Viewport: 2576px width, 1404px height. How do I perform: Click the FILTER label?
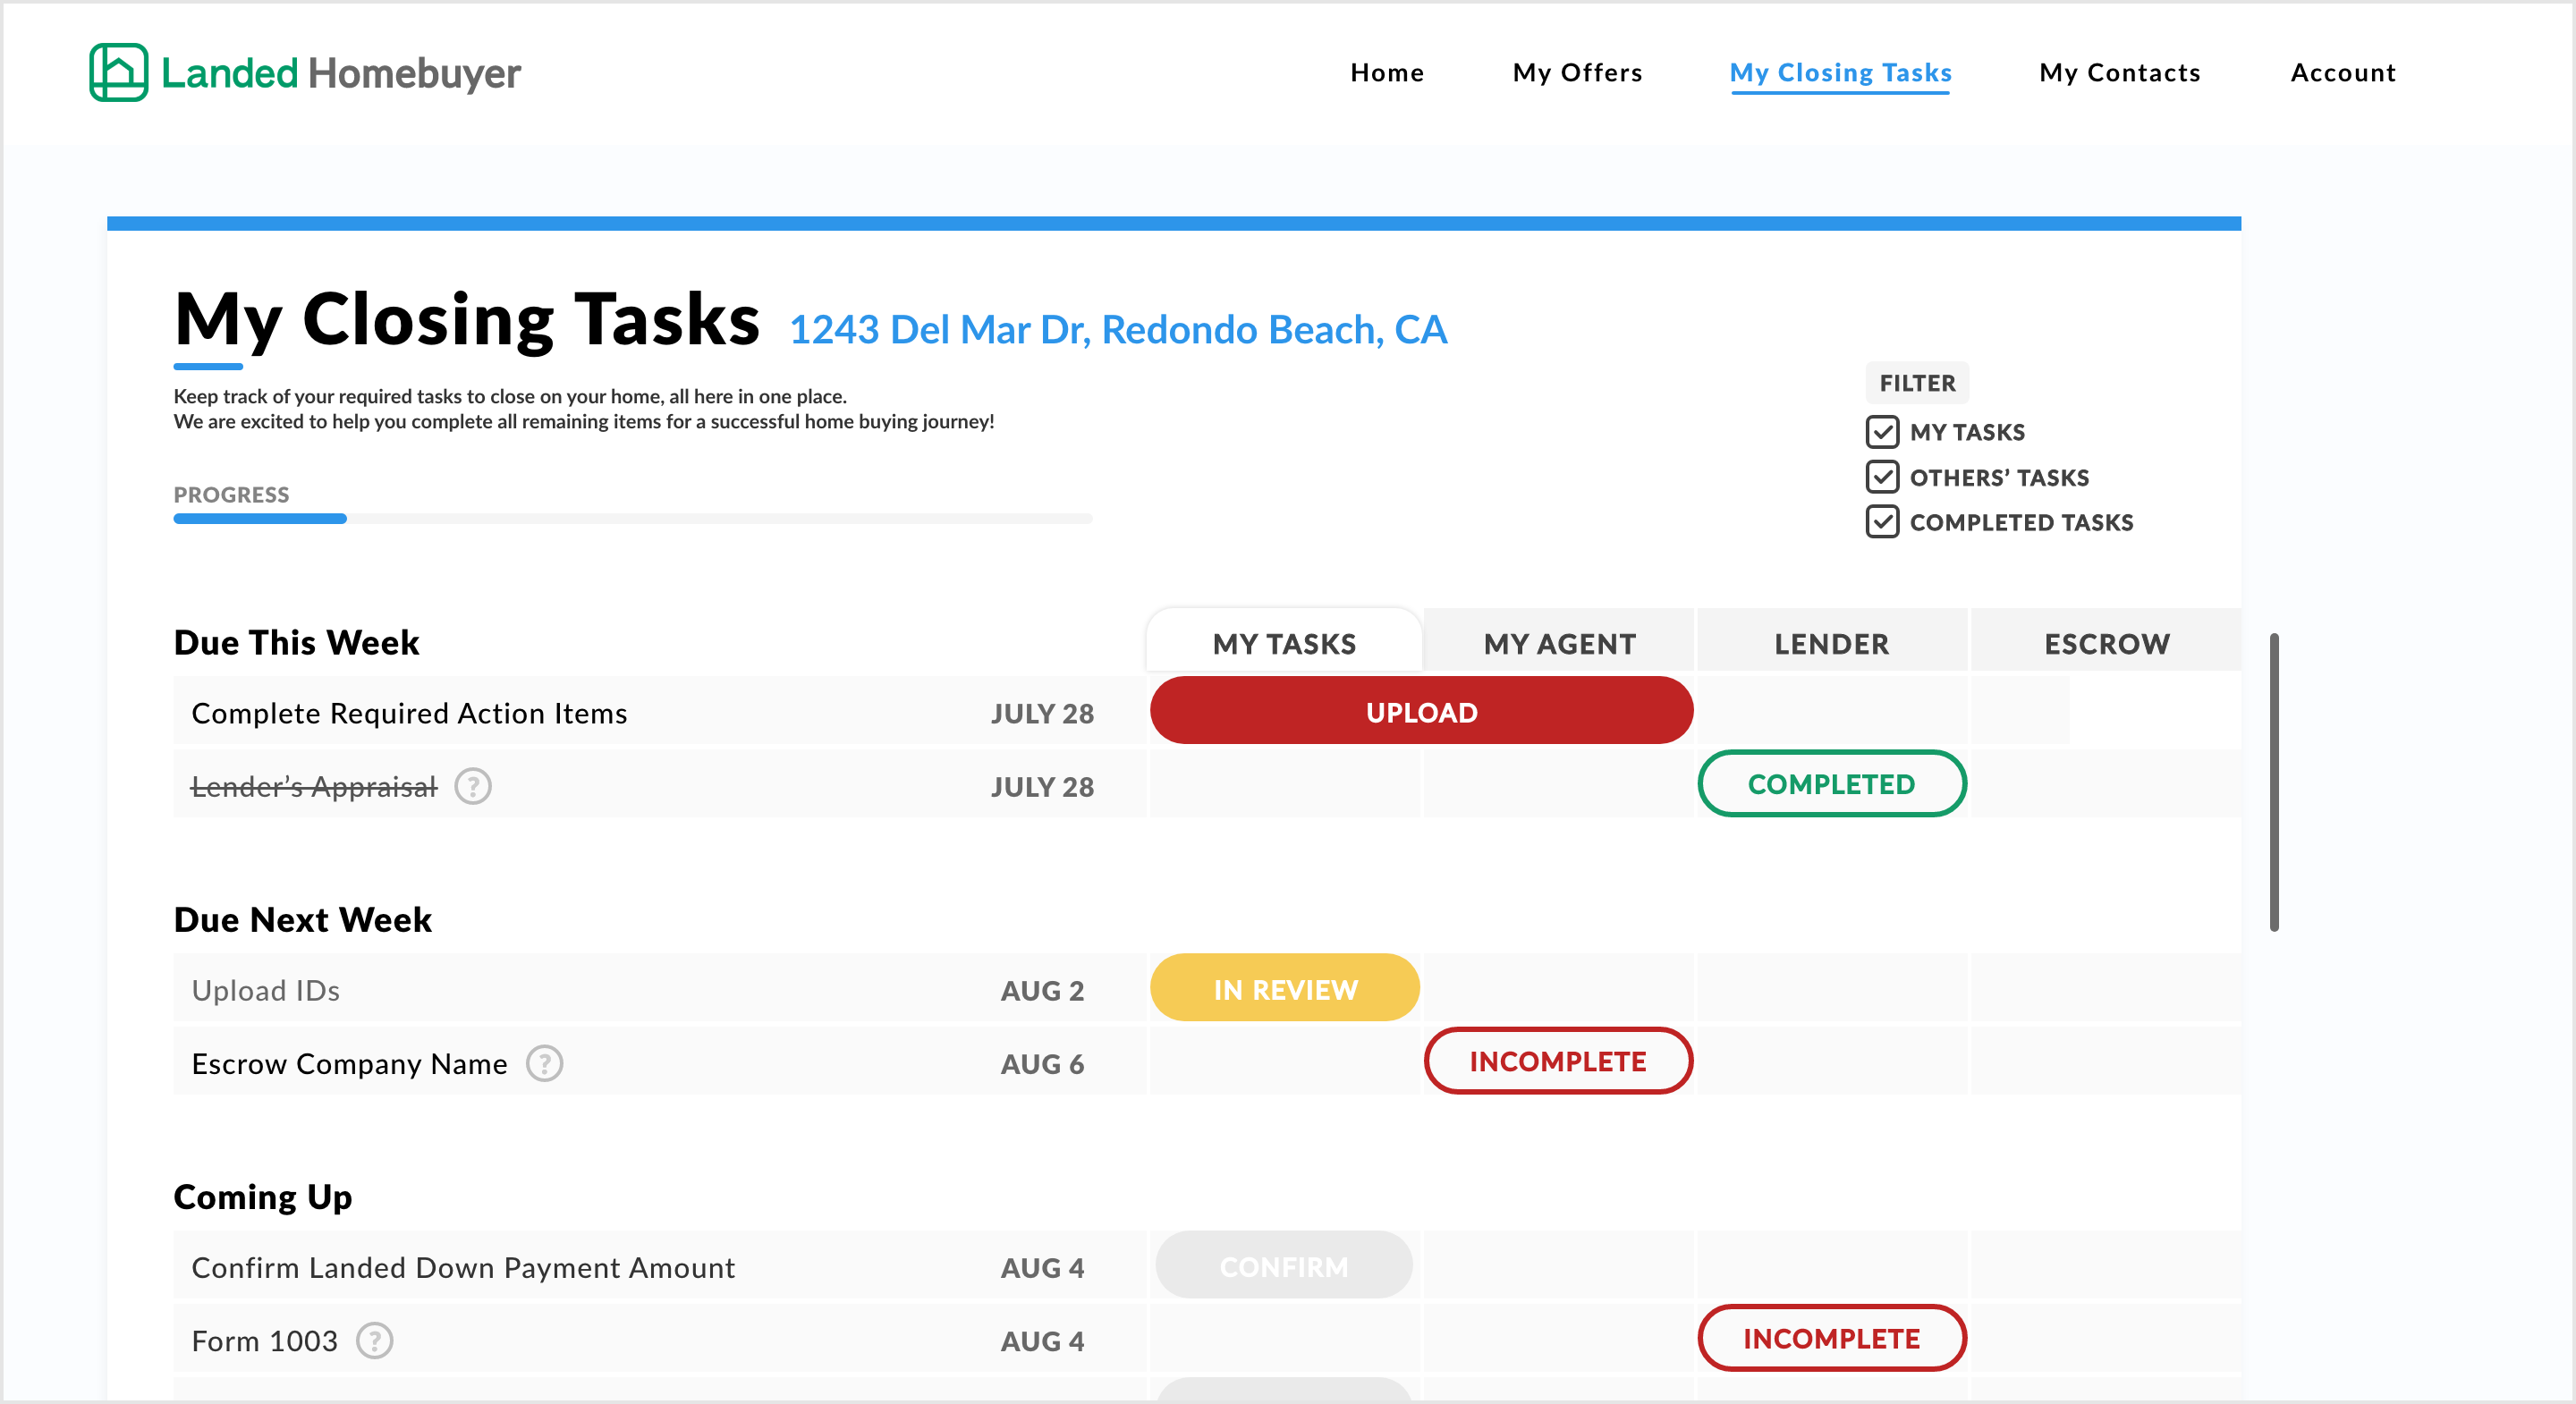[x=1917, y=383]
